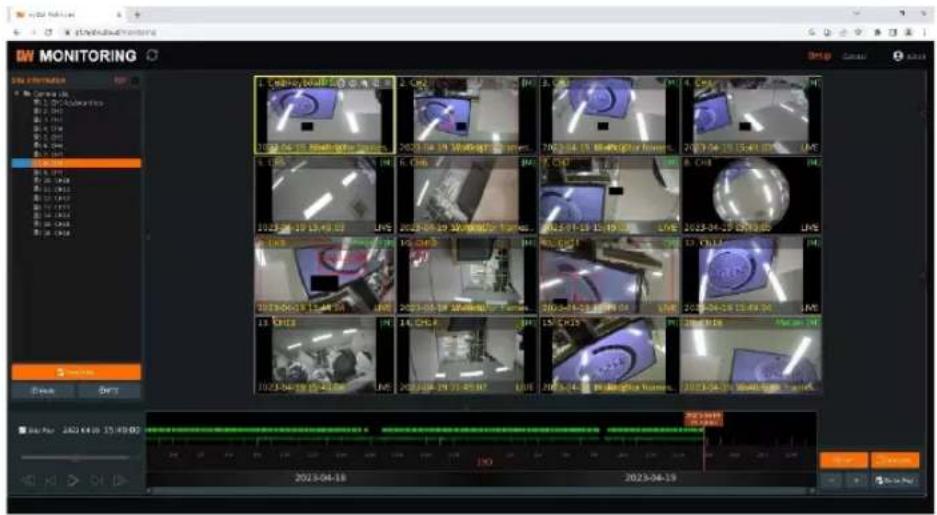Open camera 5 CH5 video tile
This screenshot has height=515, width=937.
pyautogui.click(x=324, y=195)
